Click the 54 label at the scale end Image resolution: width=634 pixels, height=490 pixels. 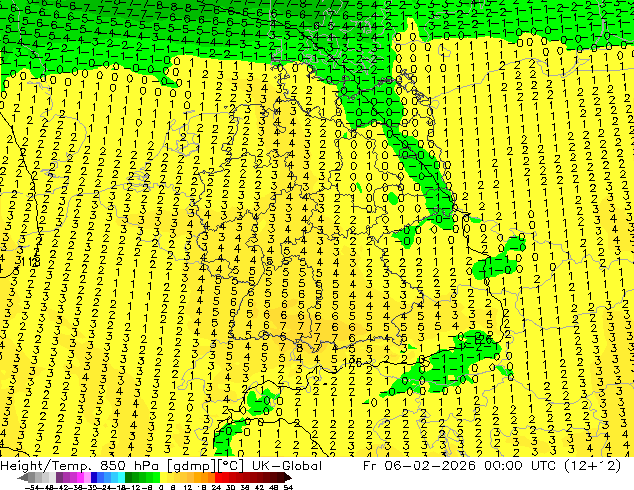[x=288, y=487]
